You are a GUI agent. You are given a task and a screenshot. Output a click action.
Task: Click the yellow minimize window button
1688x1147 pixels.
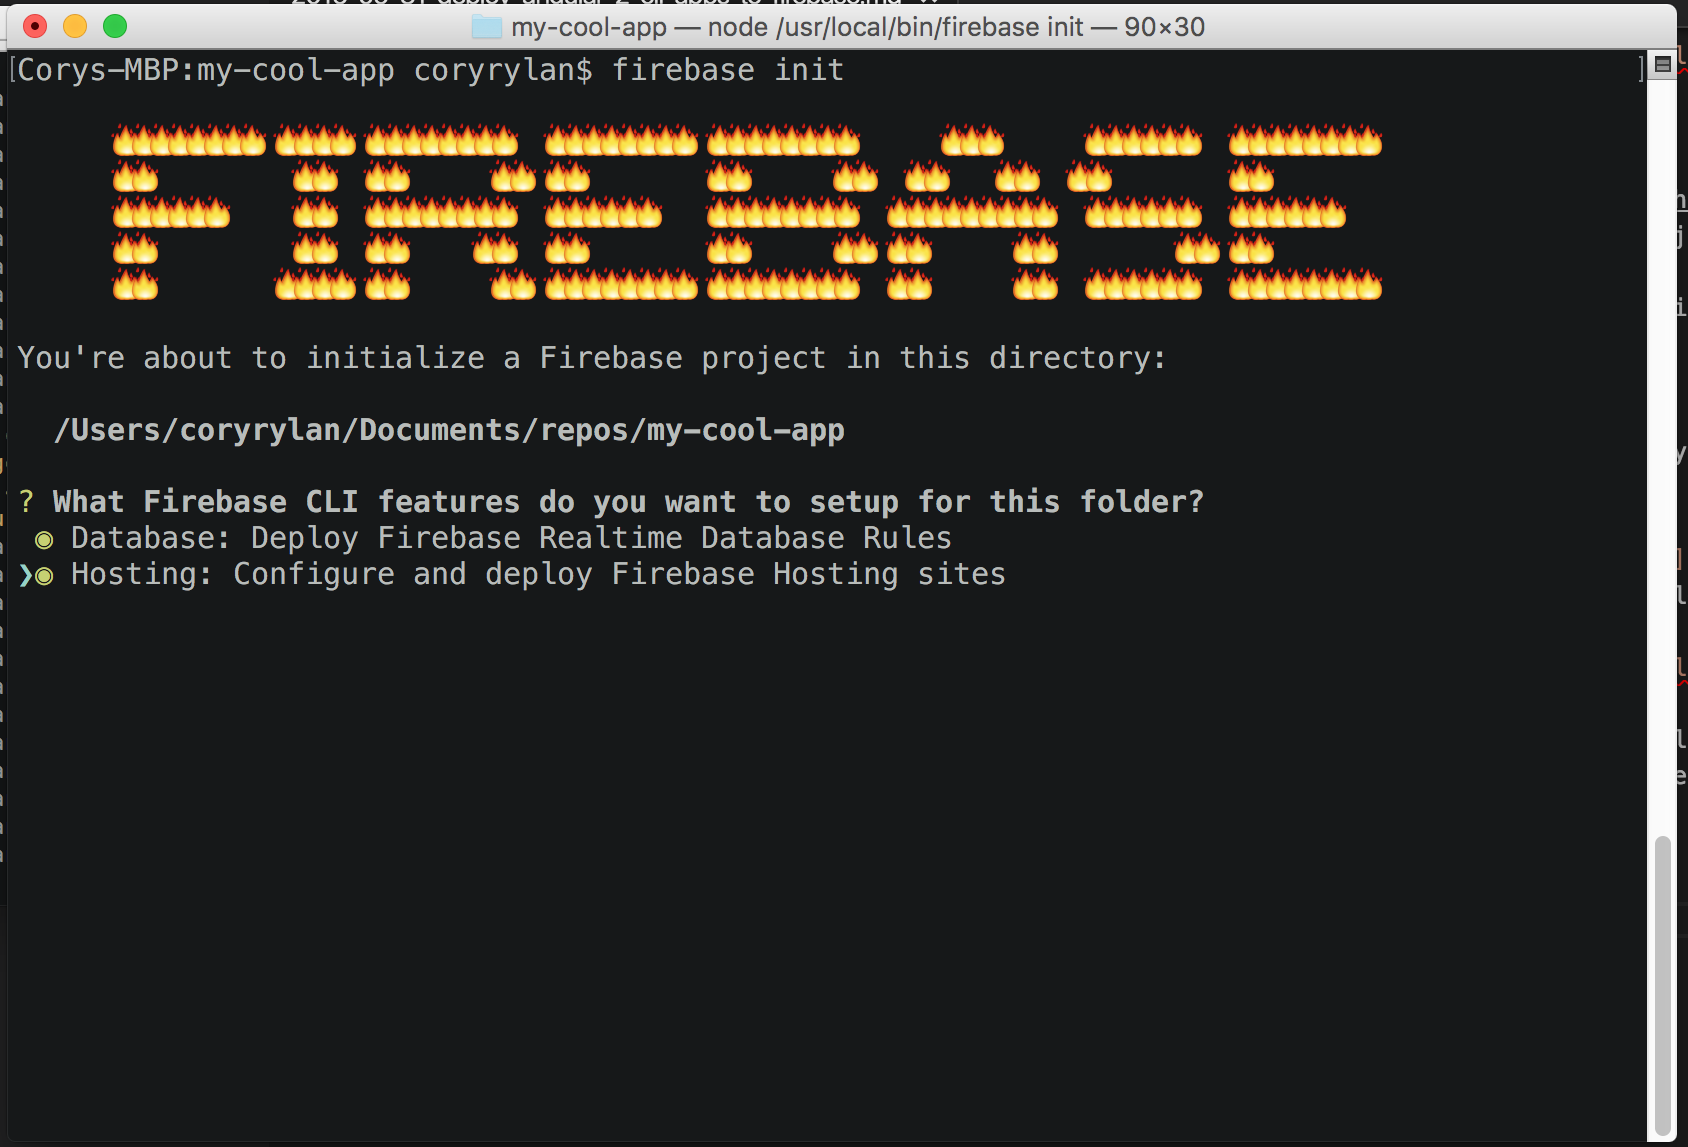[x=75, y=26]
